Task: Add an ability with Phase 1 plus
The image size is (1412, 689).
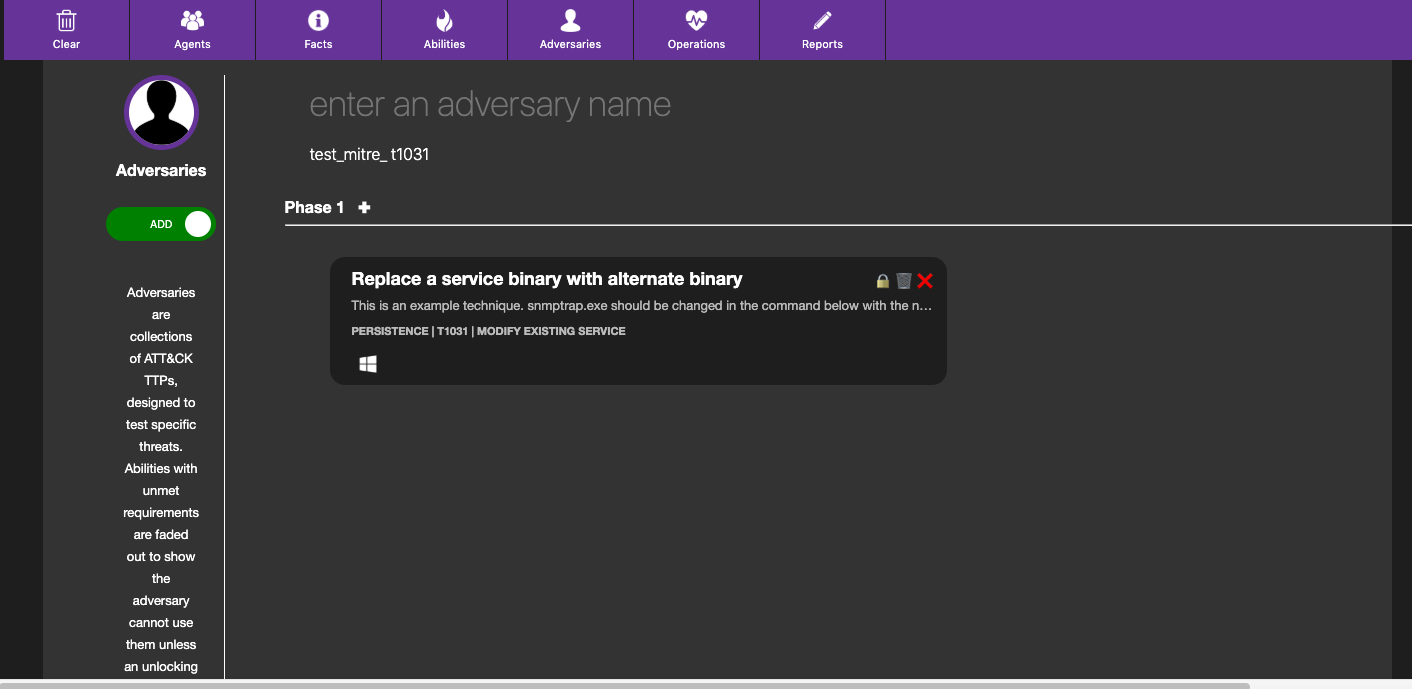Action: [364, 207]
